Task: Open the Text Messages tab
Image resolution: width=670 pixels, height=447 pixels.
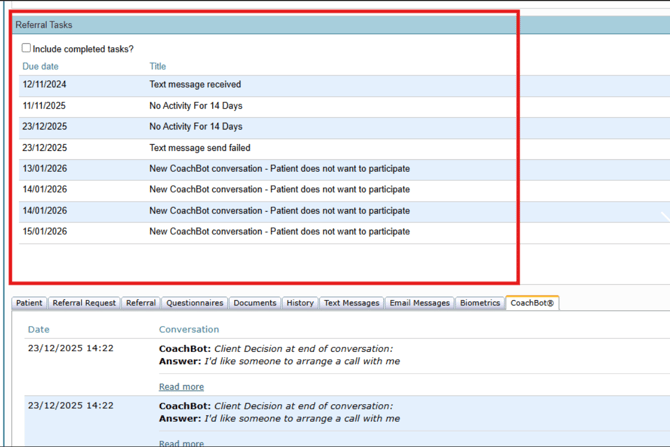Action: click(x=351, y=303)
